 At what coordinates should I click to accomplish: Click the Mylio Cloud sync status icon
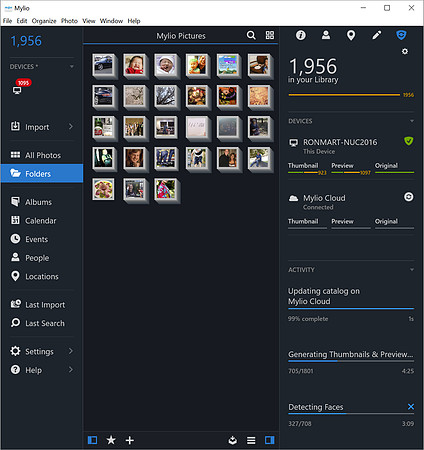coord(409,197)
